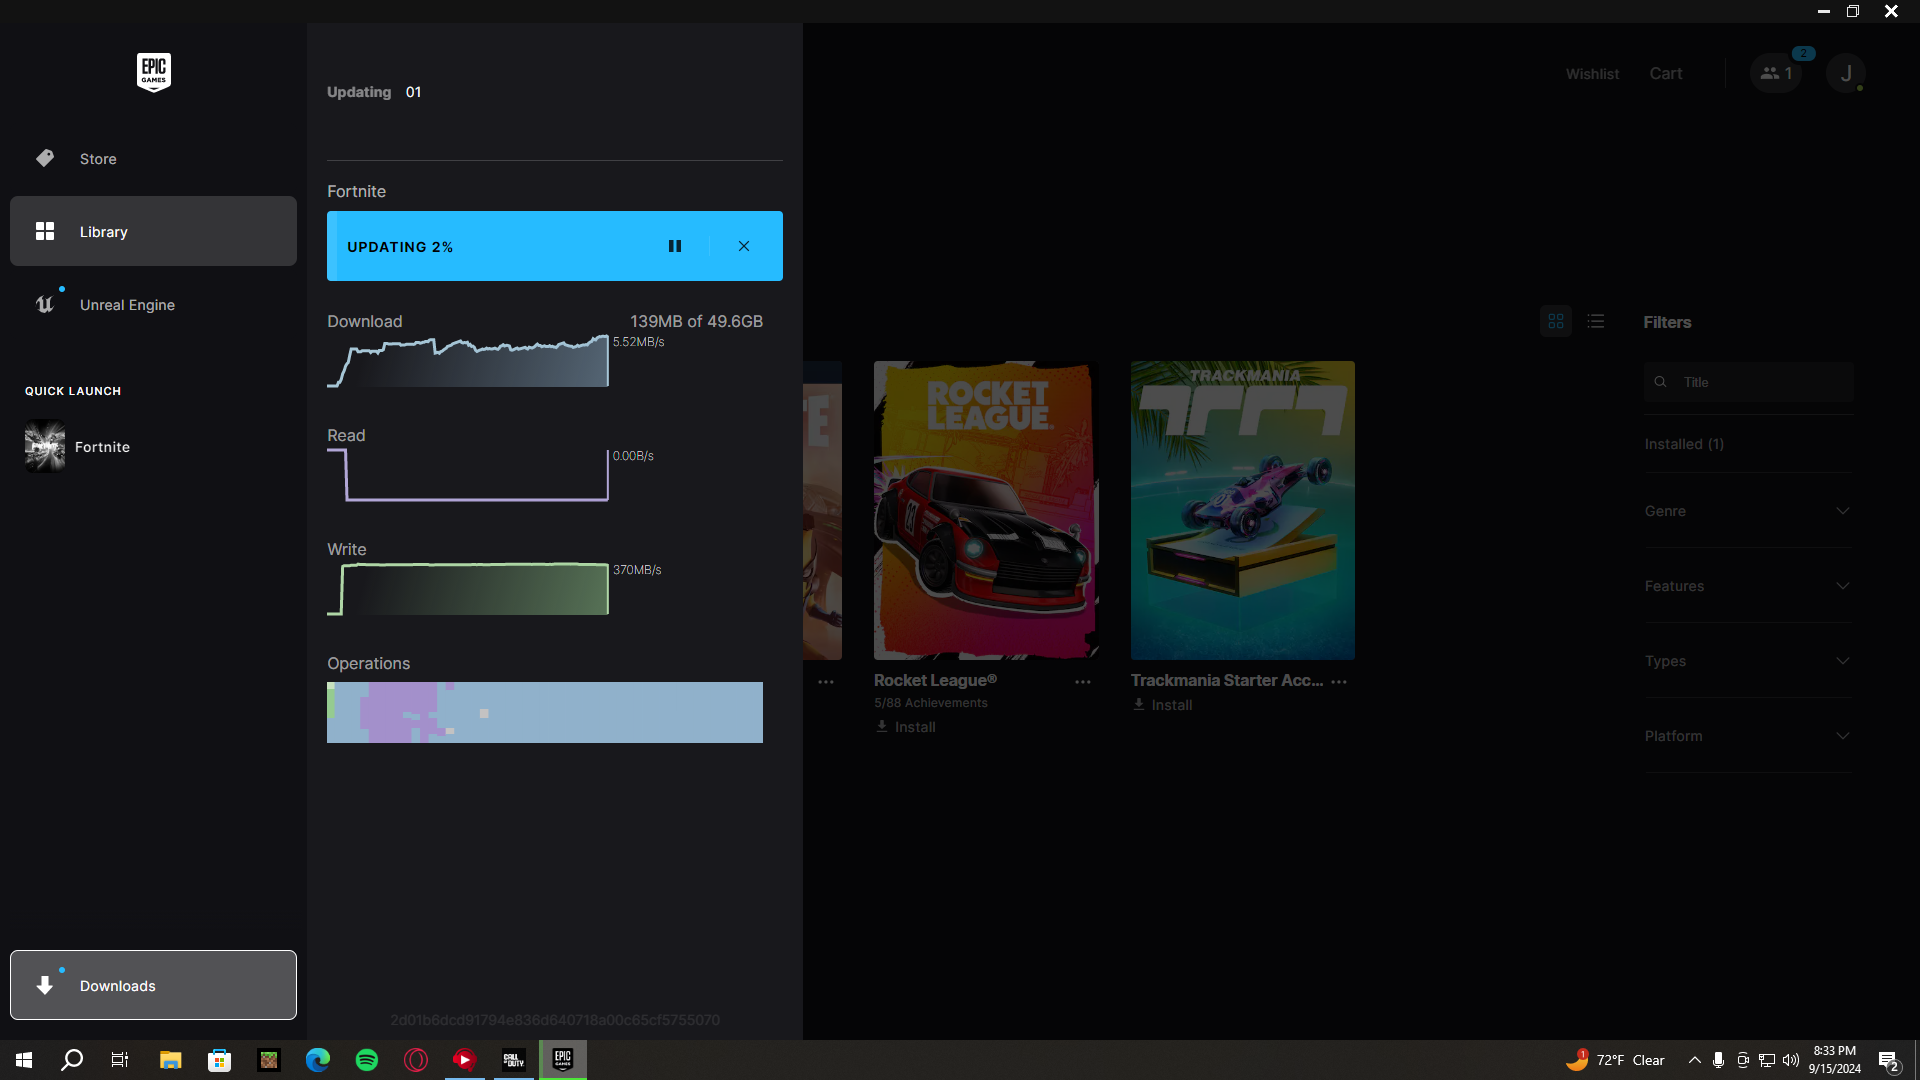The height and width of the screenshot is (1080, 1920).
Task: Open the Store page
Action: [x=98, y=159]
